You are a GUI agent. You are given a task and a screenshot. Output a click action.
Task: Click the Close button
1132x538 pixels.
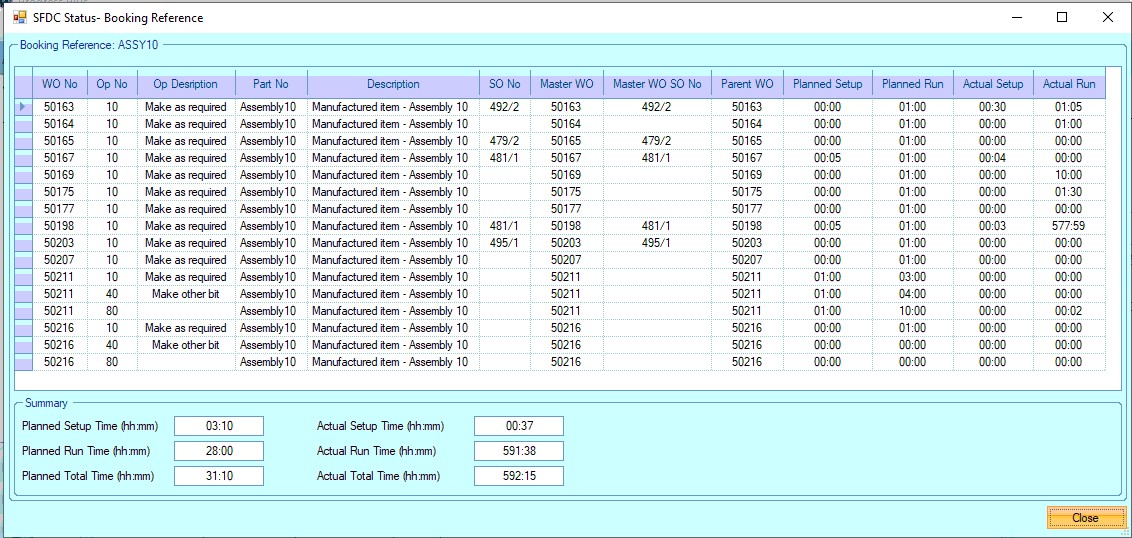coord(1084,517)
